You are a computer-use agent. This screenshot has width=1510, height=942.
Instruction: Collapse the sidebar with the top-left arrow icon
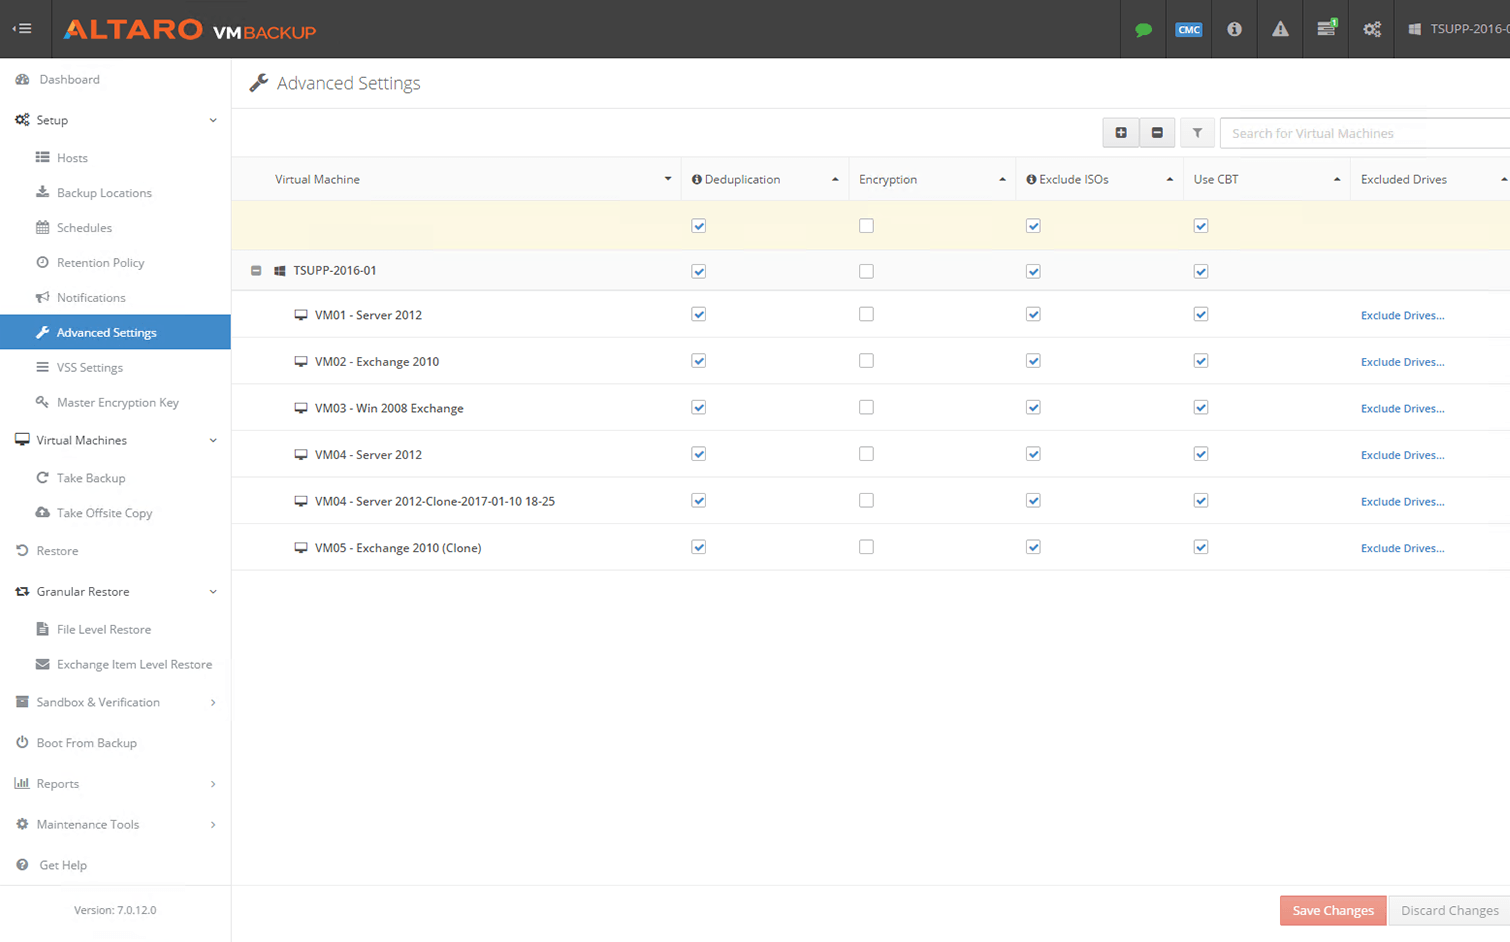22,29
